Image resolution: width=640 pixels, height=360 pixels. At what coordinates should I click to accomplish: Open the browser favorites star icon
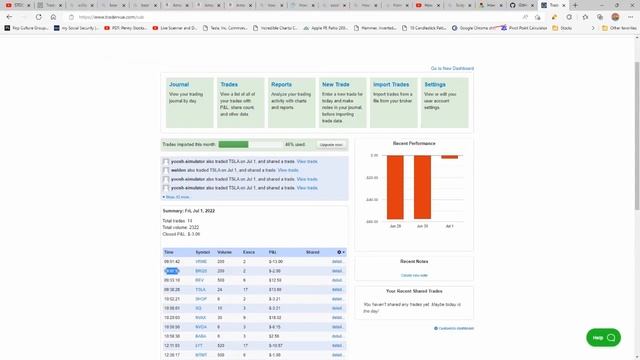click(585, 17)
